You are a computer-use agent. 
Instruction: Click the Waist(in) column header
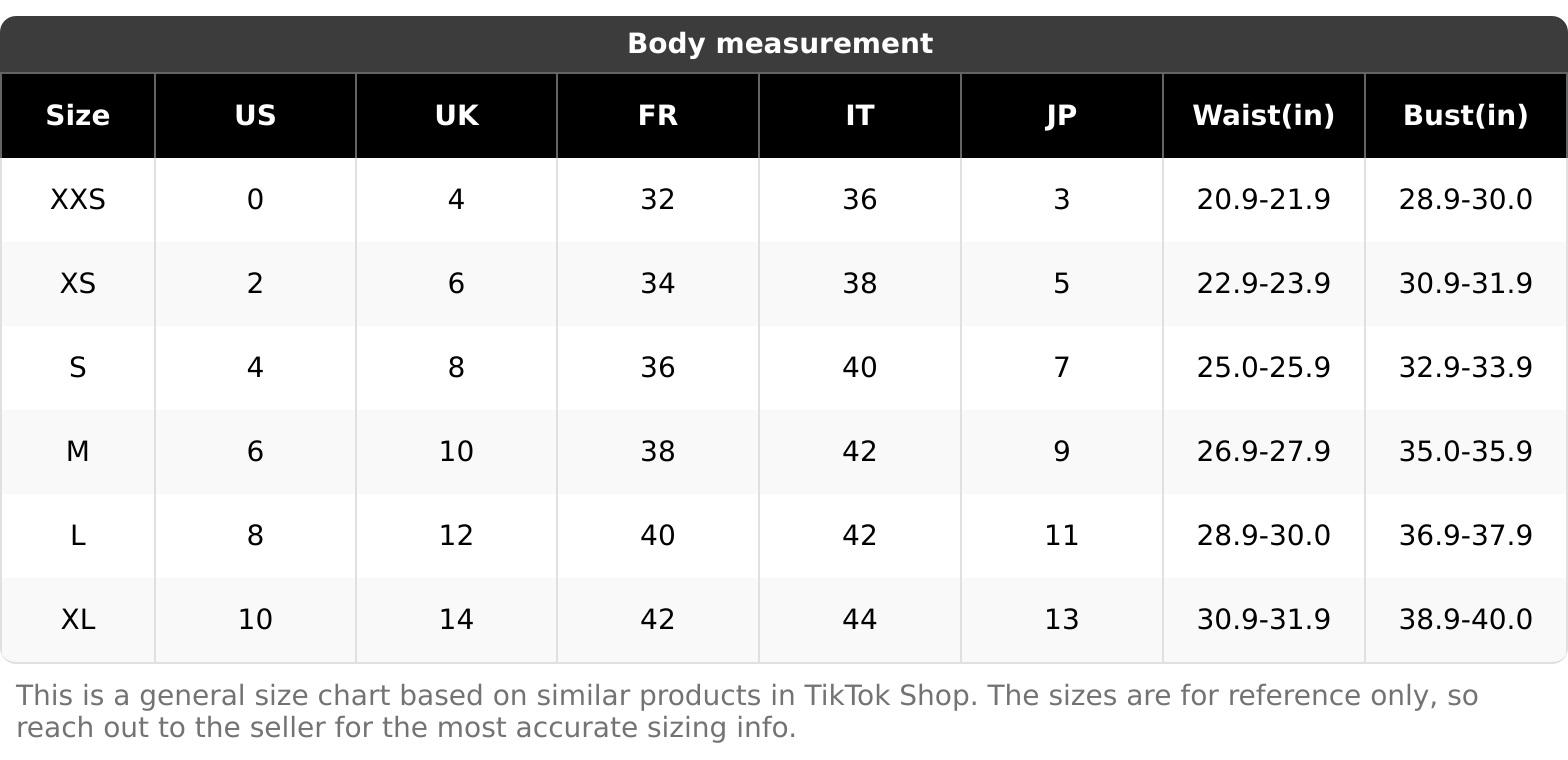pyautogui.click(x=1264, y=116)
